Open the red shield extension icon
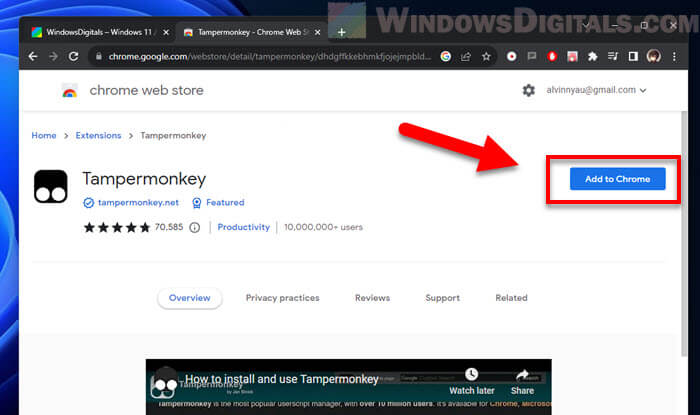 [552, 56]
